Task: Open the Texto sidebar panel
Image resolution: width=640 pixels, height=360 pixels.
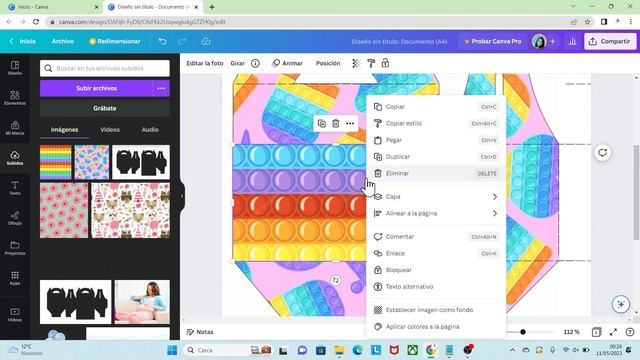Action: (x=15, y=187)
